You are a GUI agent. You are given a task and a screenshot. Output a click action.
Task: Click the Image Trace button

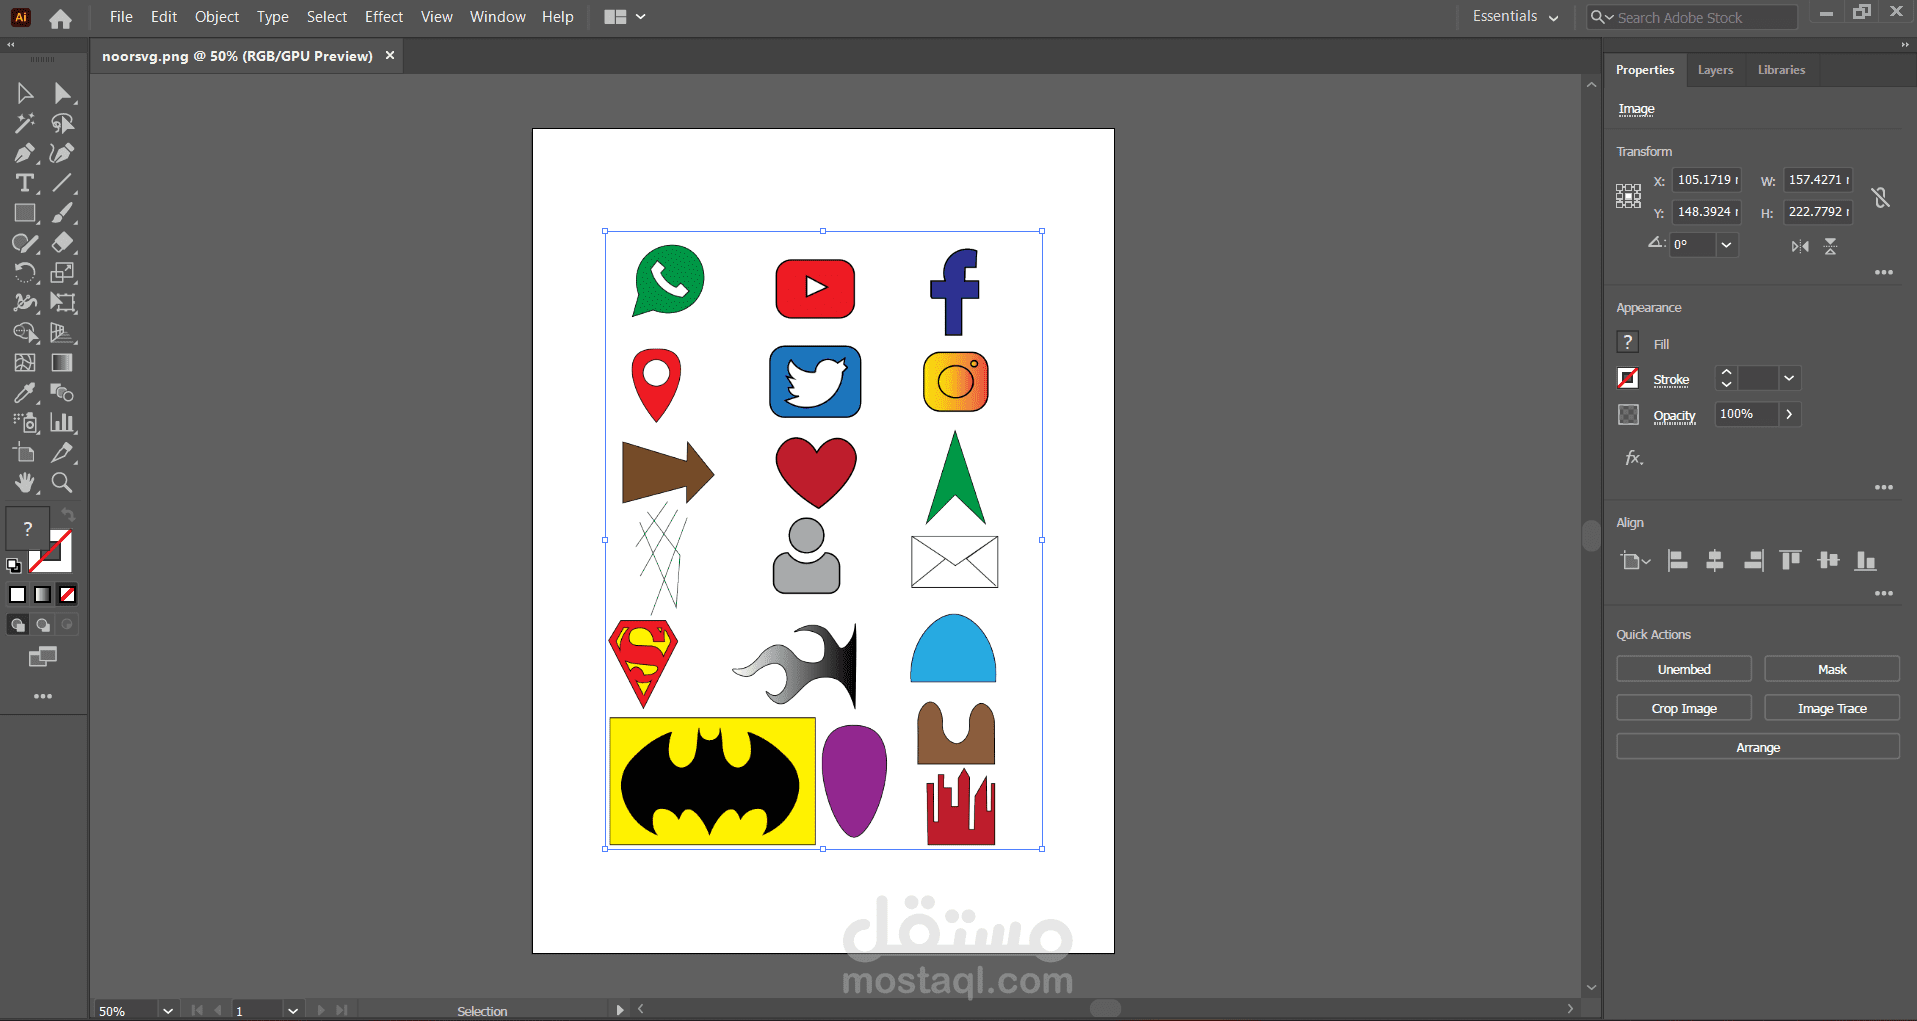(x=1832, y=708)
